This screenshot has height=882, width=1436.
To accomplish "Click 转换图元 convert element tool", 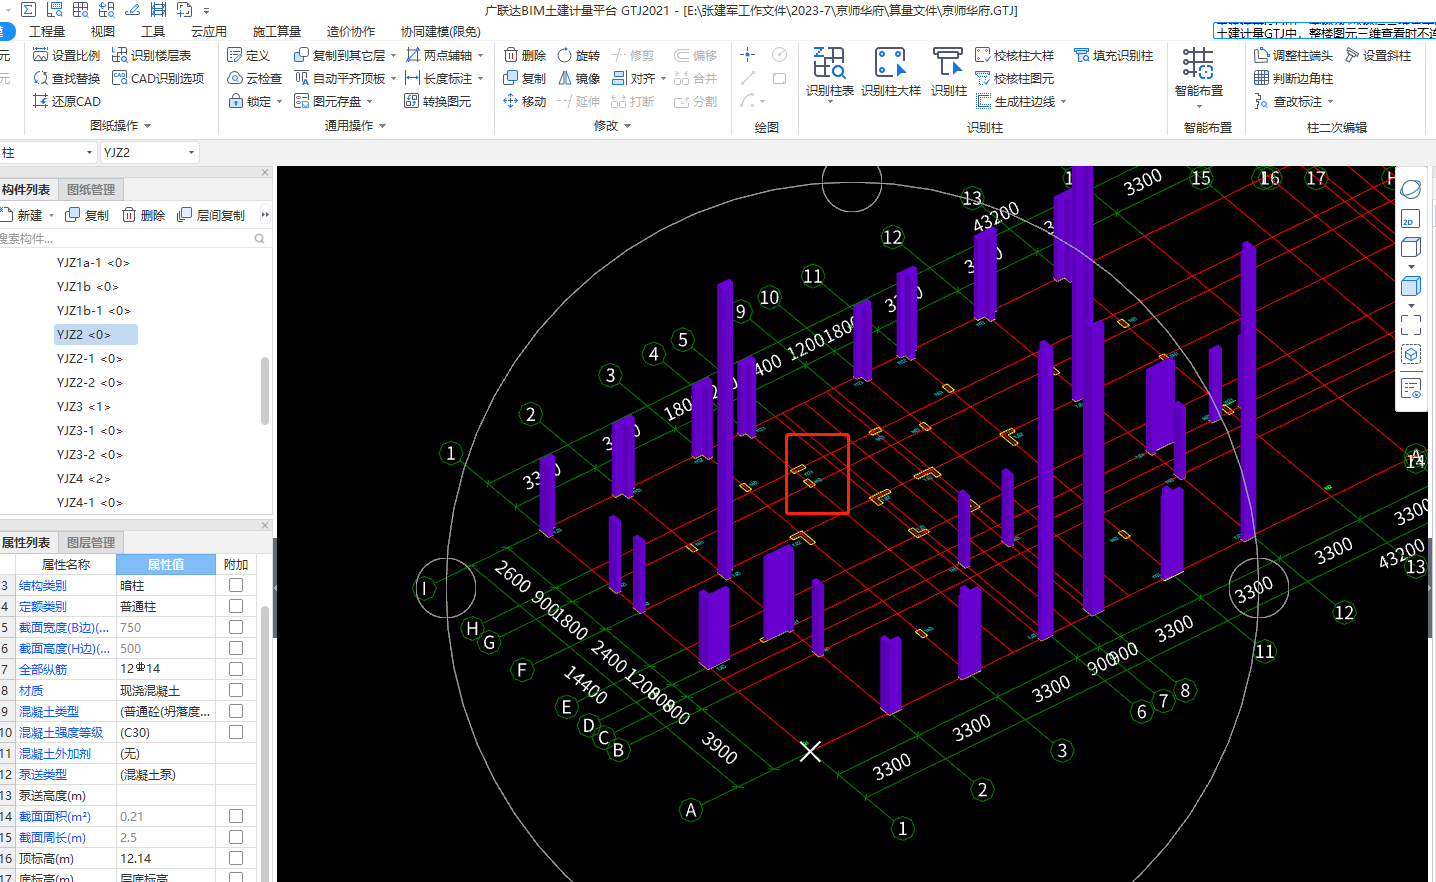I will click(x=438, y=101).
